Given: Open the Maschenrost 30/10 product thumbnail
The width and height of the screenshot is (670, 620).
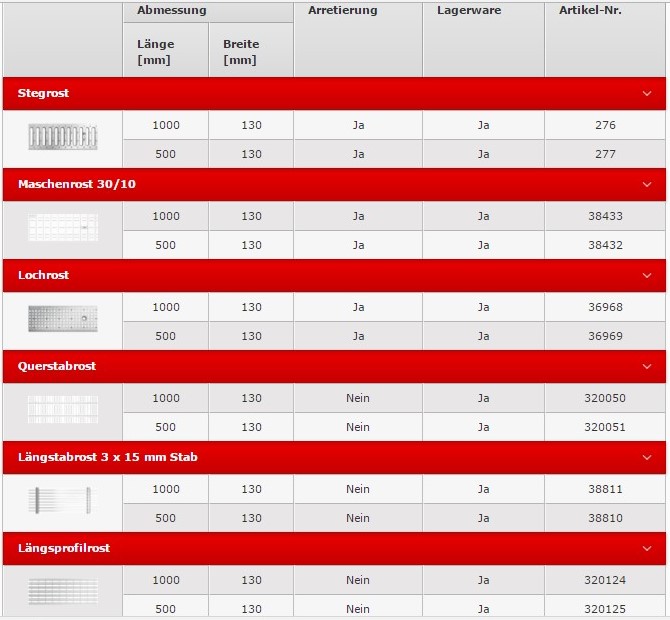Looking at the screenshot, I should coord(63,227).
